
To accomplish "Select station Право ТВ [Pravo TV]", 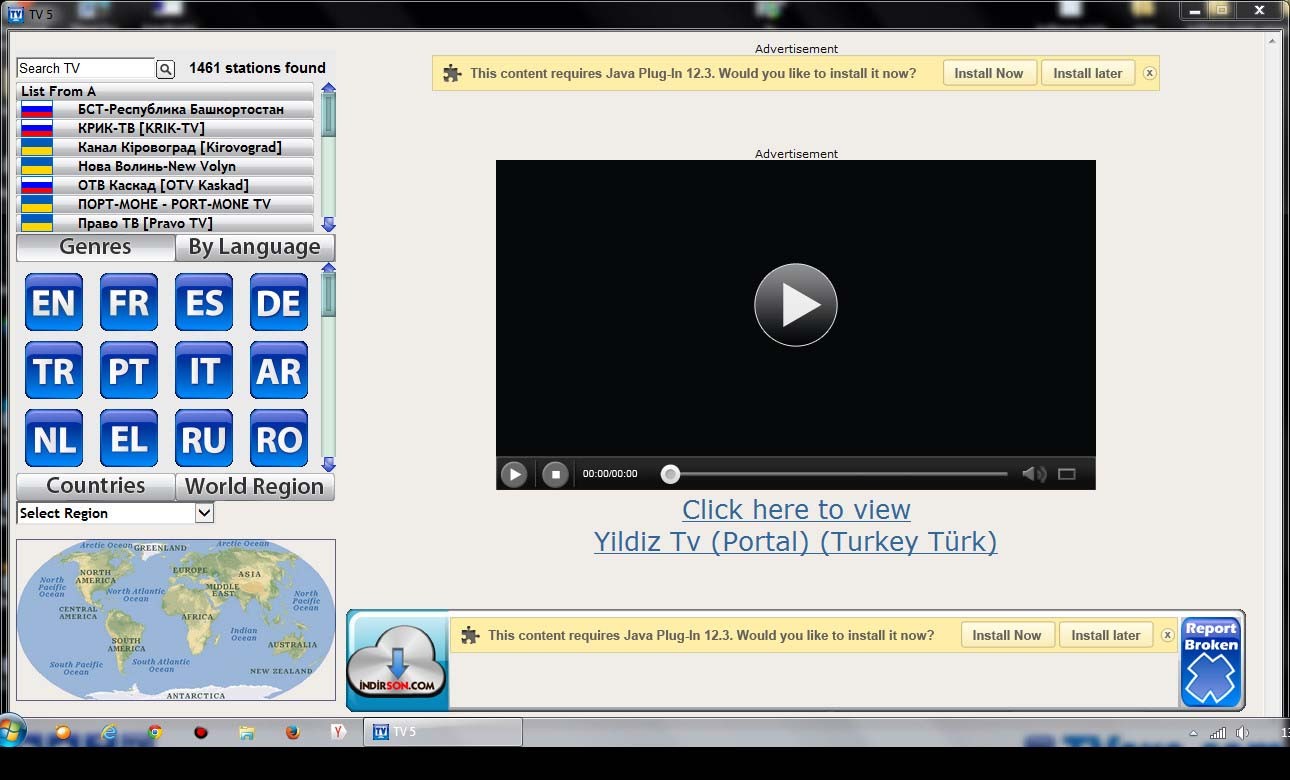I will point(165,223).
